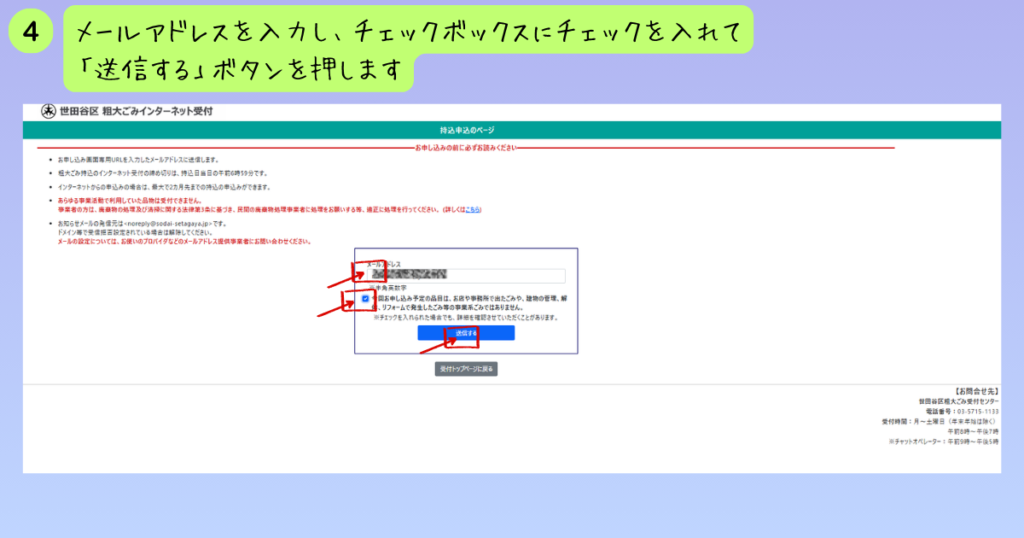The image size is (1024, 538).
Task: Click the 世田谷区粗大ごみ受付センター text
Action: point(959,402)
